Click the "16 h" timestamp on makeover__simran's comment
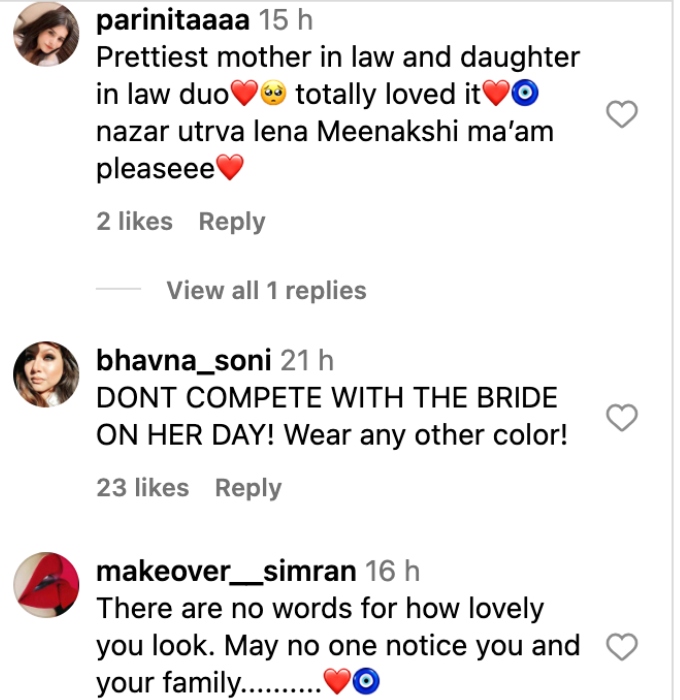Image resolution: width=680 pixels, height=700 pixels. pos(392,571)
